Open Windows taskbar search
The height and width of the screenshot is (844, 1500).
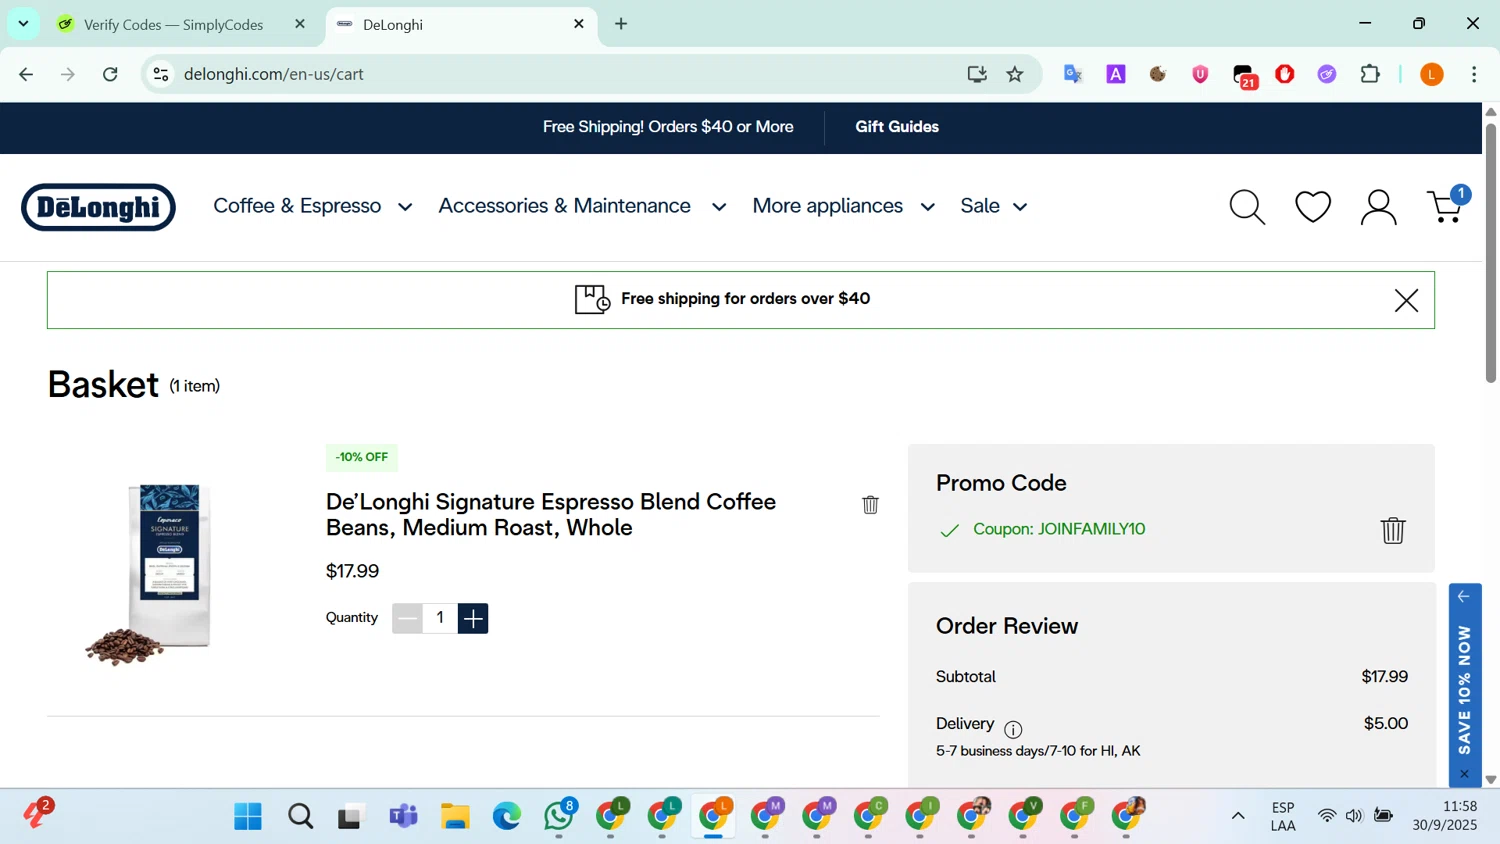300,817
